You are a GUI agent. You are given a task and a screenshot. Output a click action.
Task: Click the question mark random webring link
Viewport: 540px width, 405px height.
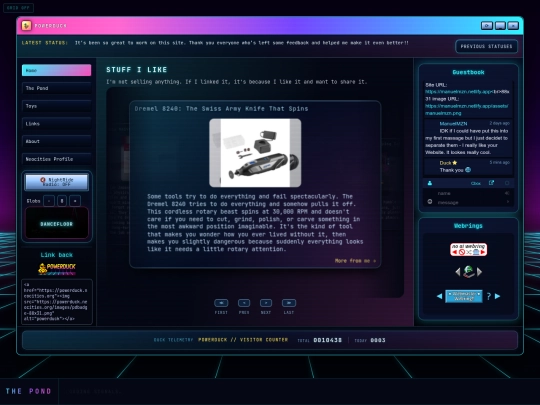coord(489,296)
